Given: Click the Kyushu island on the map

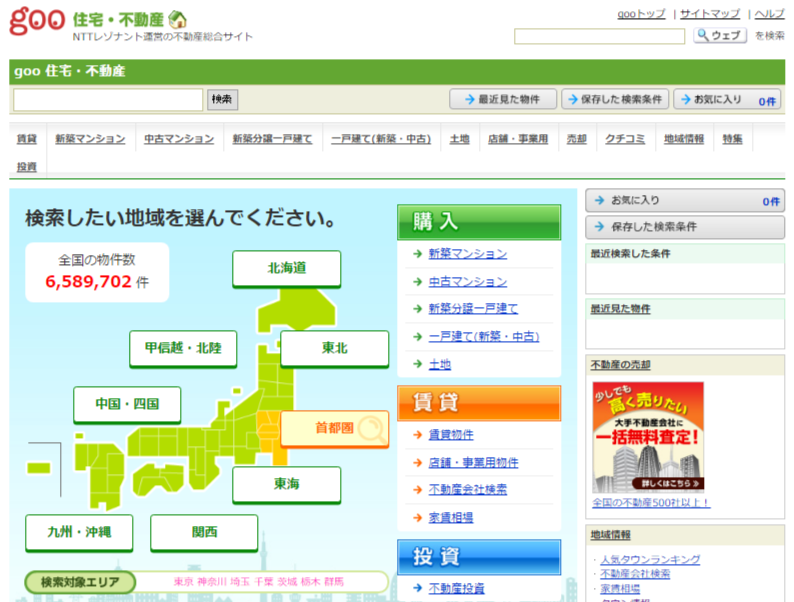Looking at the screenshot, I should 99,475.
